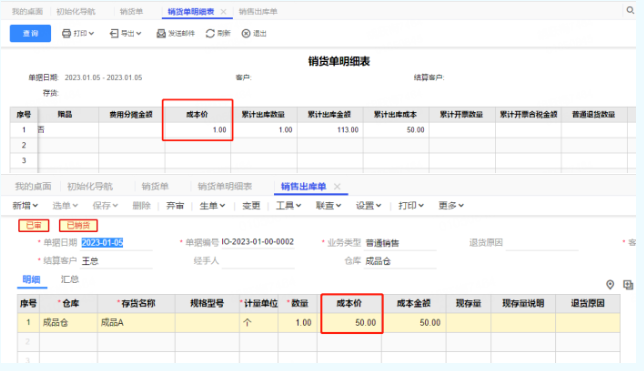Click the 累计出库金额 column header
The width and height of the screenshot is (644, 371).
pyautogui.click(x=330, y=114)
